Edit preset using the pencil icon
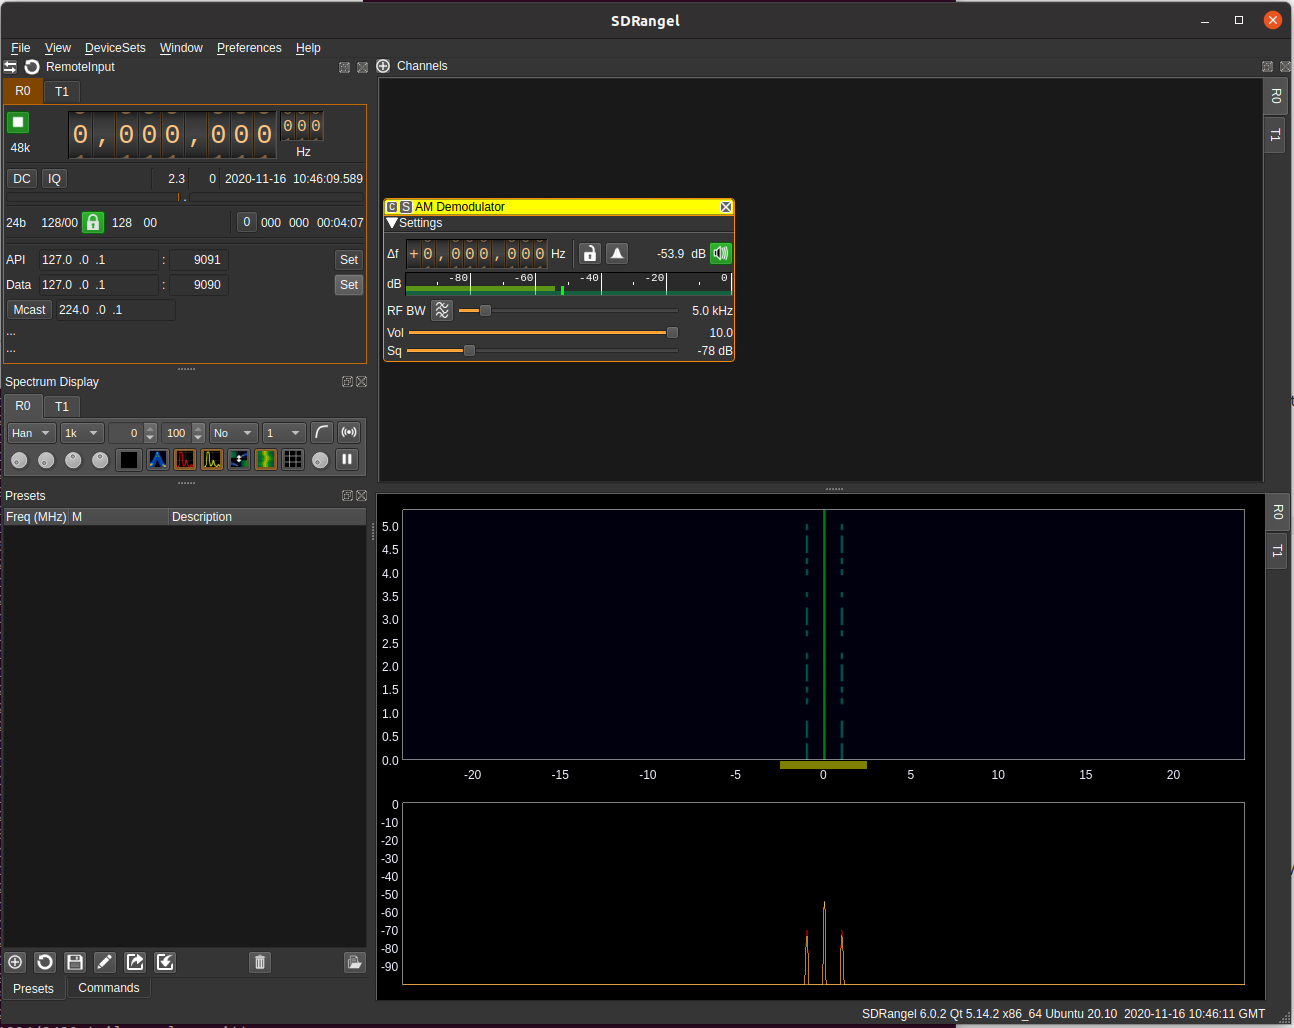This screenshot has height=1028, width=1294. (x=105, y=962)
